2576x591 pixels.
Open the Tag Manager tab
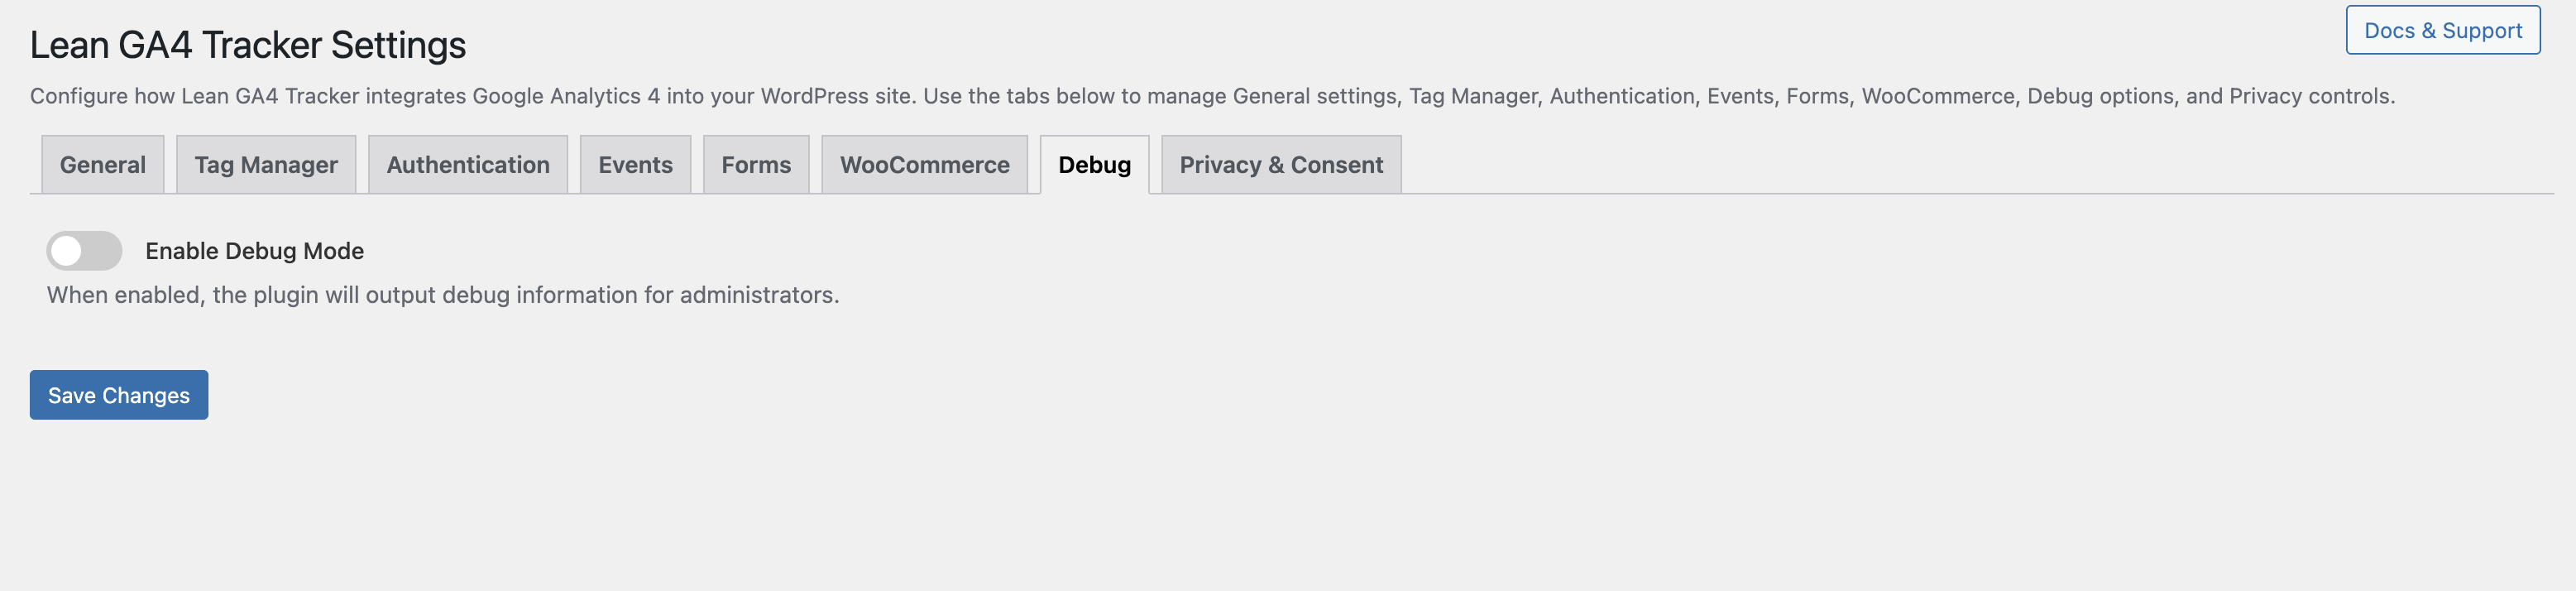point(266,165)
